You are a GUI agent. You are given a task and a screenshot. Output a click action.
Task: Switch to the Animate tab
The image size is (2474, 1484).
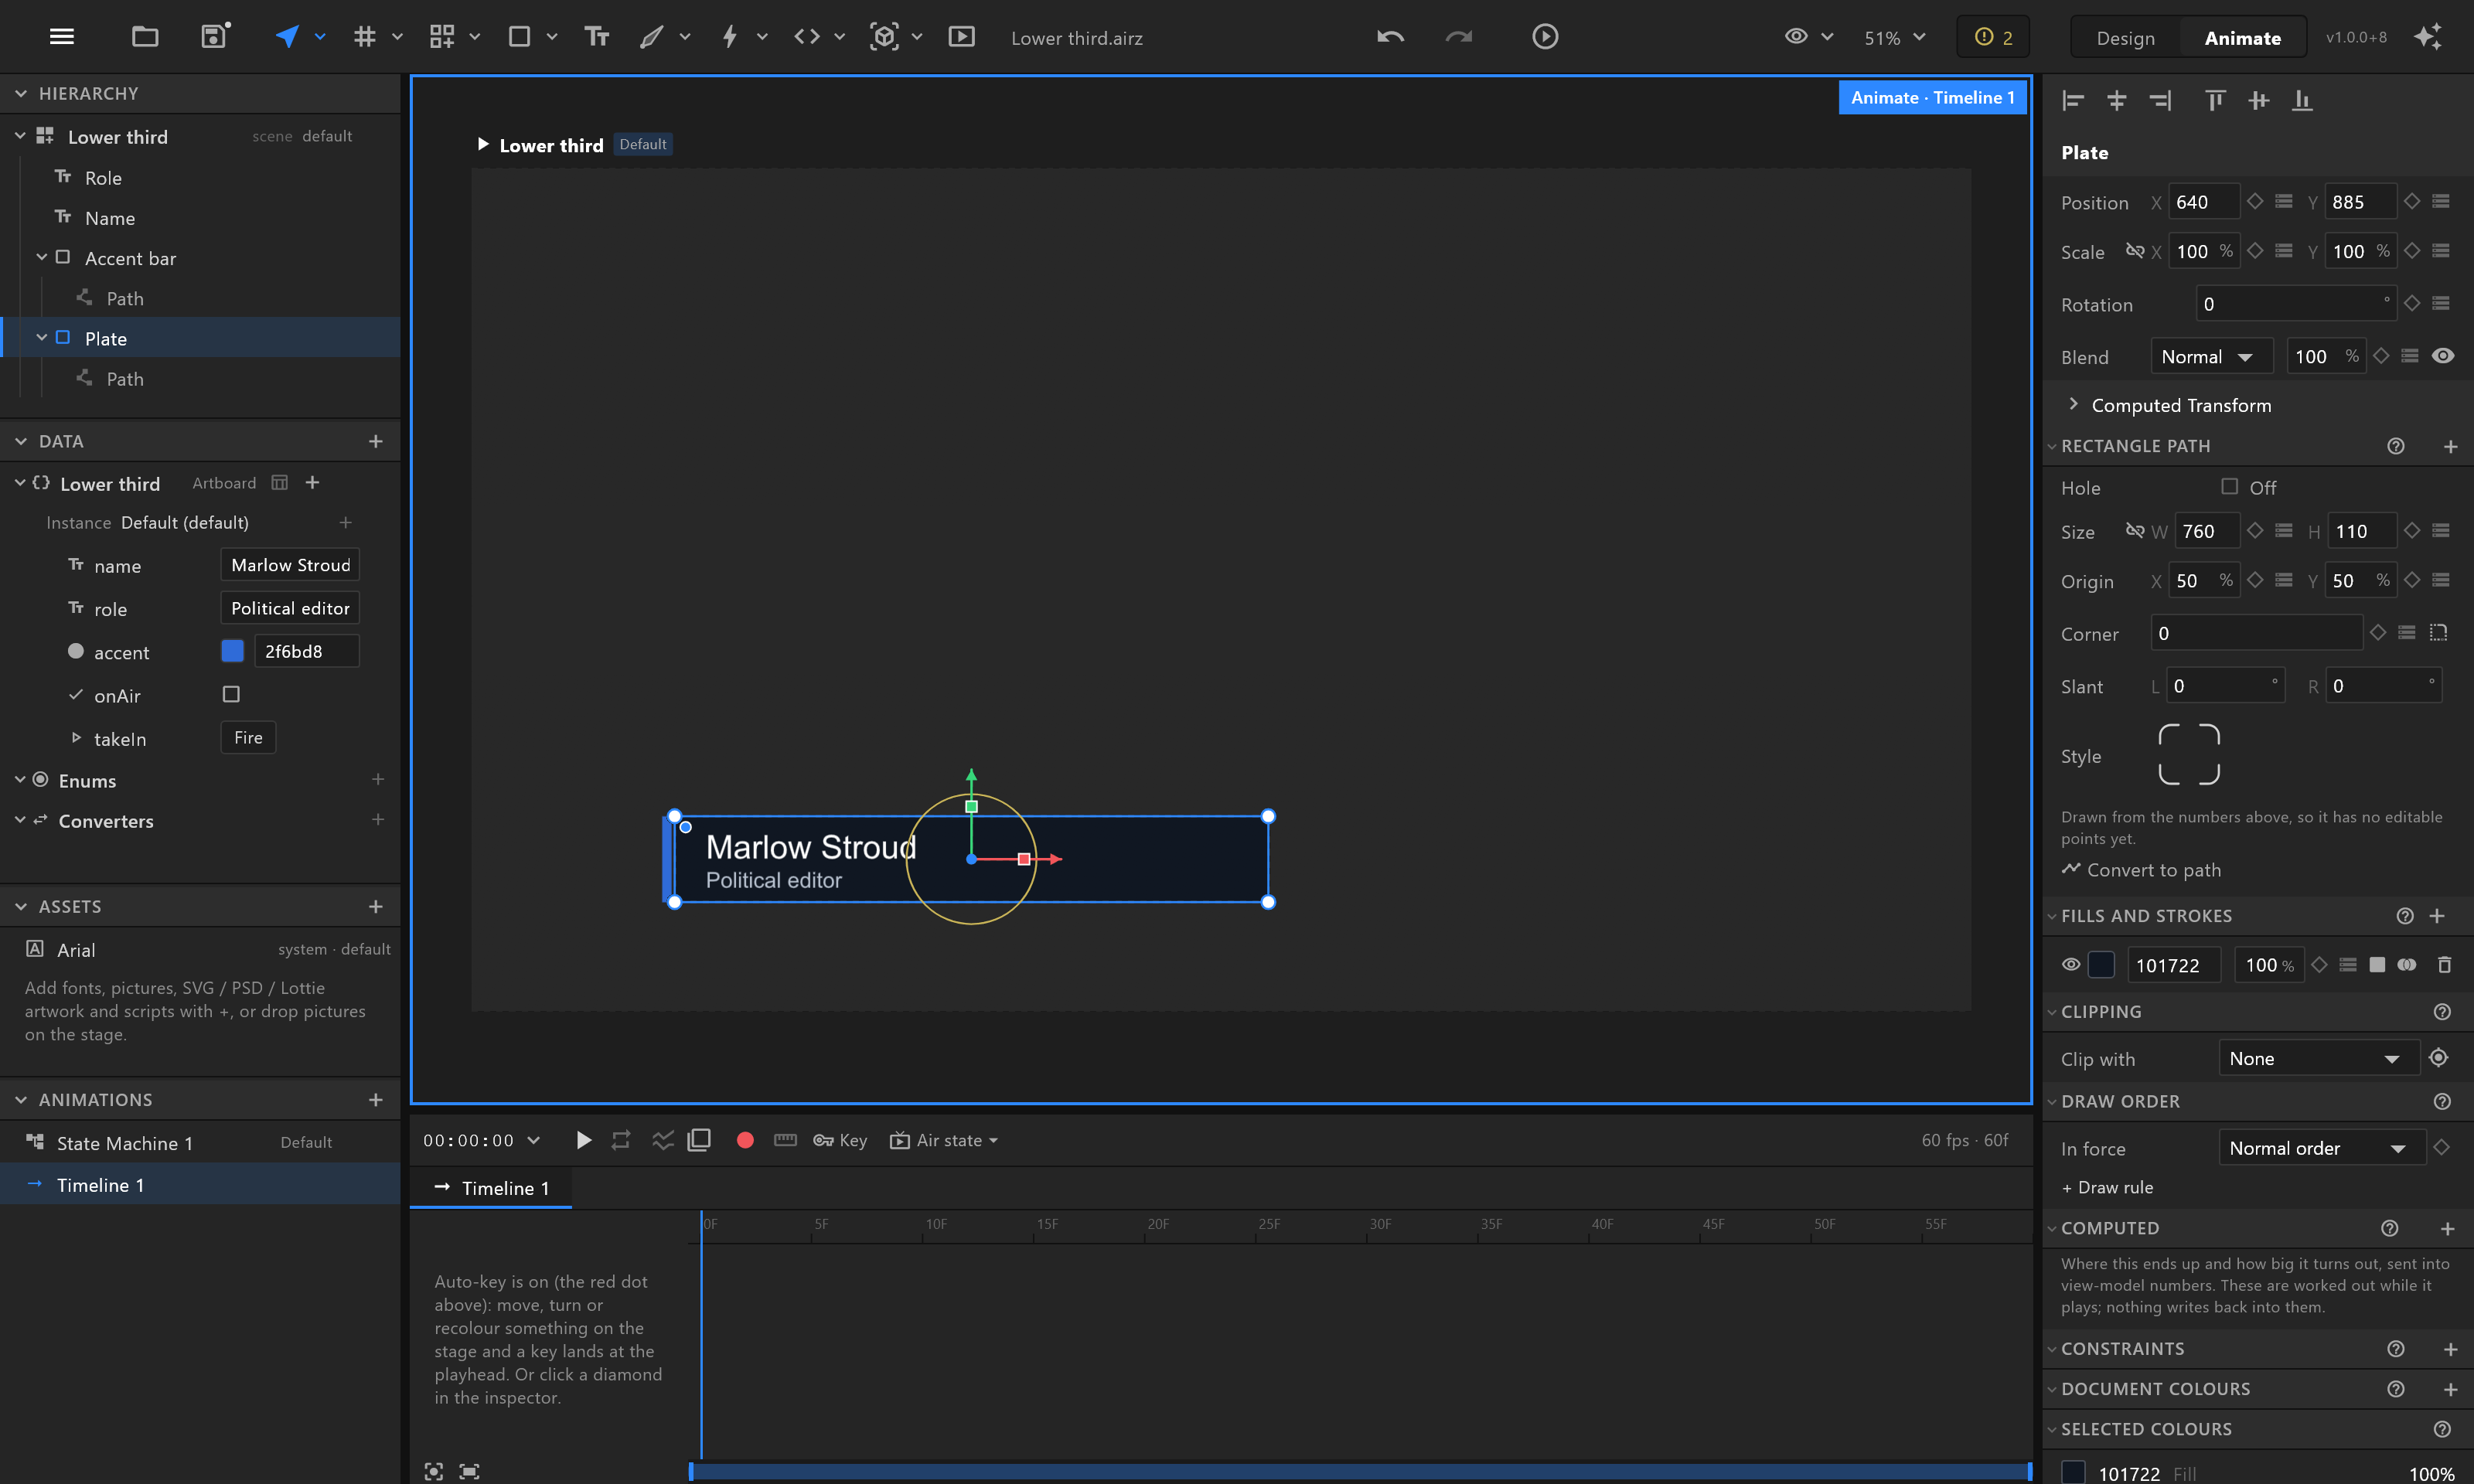[2242, 37]
